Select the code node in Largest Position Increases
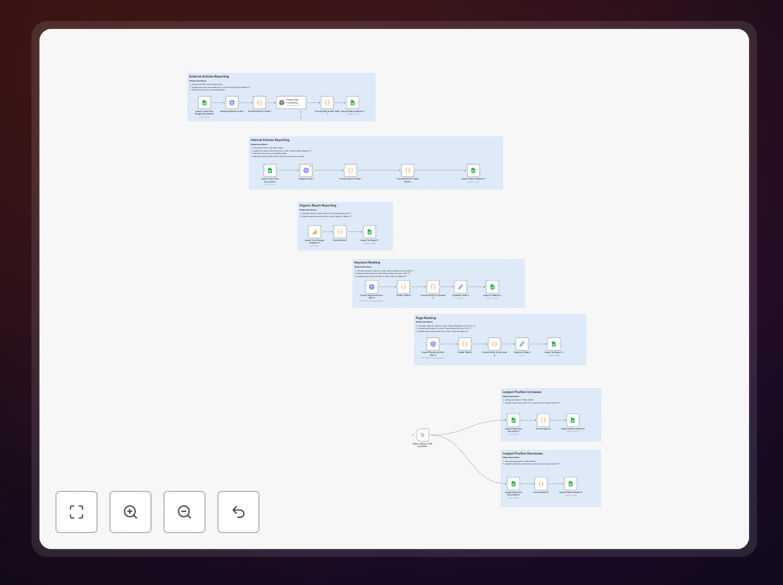Image resolution: width=783 pixels, height=585 pixels. (543, 420)
